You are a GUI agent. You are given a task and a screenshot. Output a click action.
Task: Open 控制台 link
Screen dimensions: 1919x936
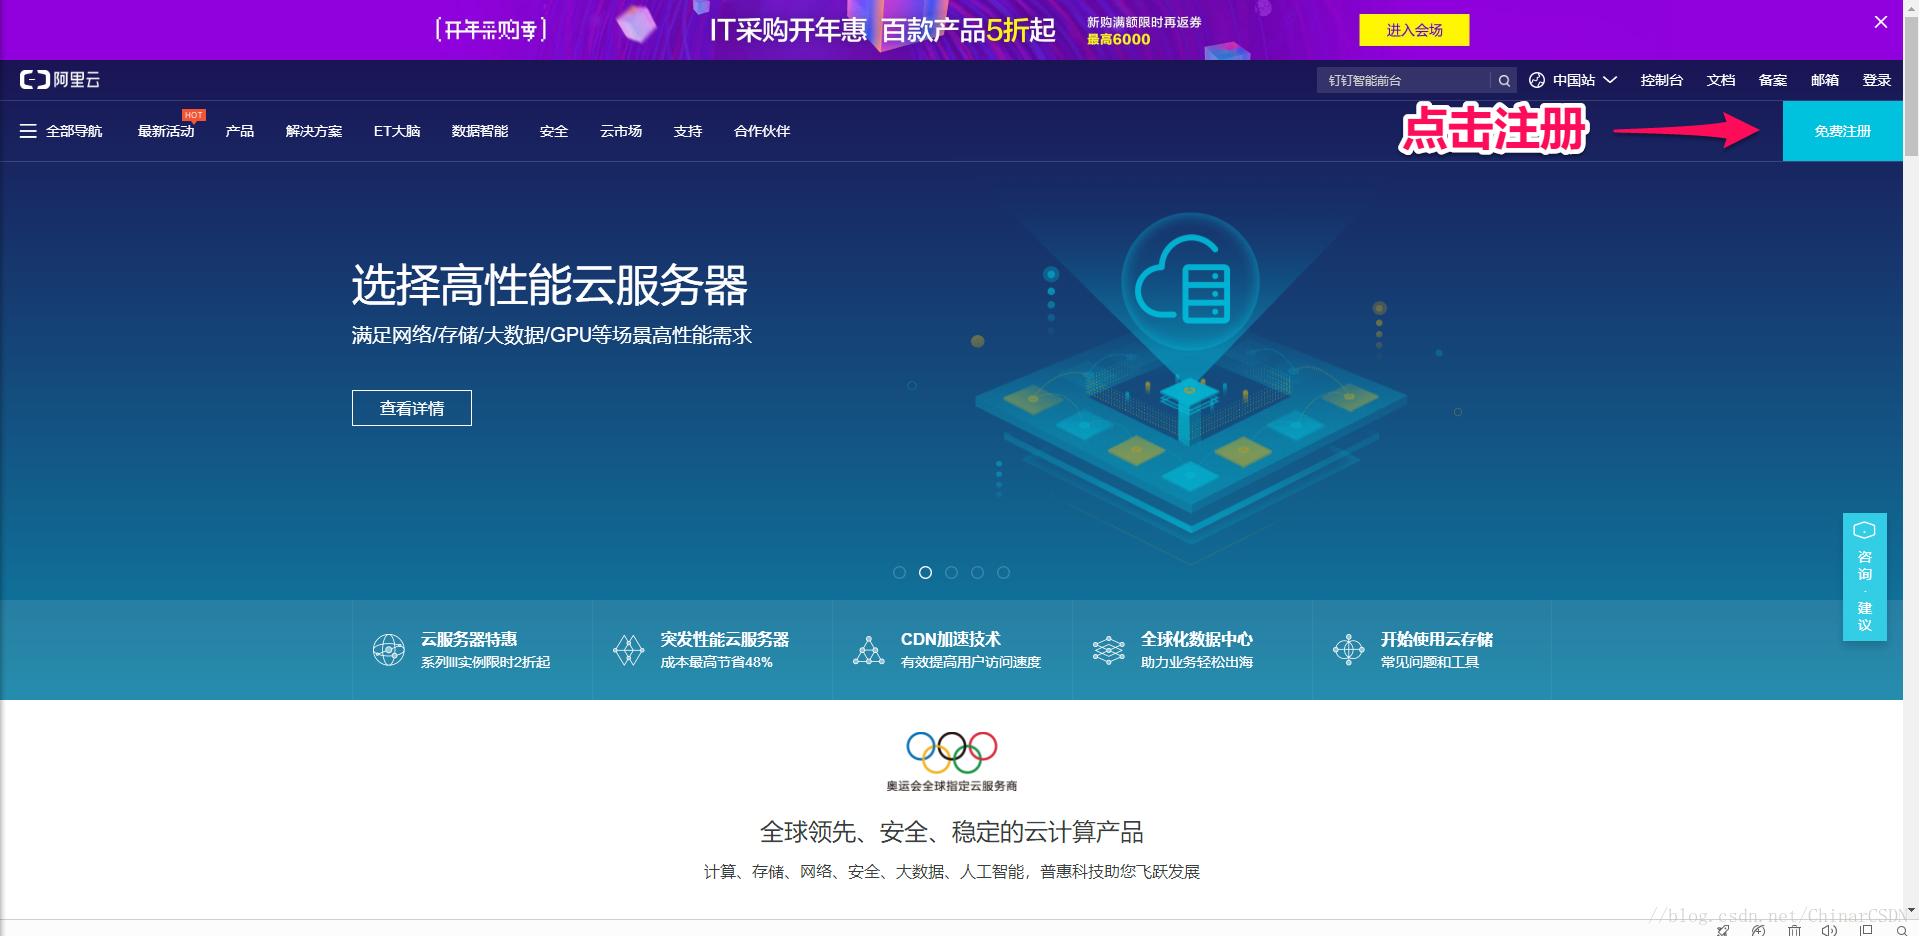pyautogui.click(x=1661, y=80)
